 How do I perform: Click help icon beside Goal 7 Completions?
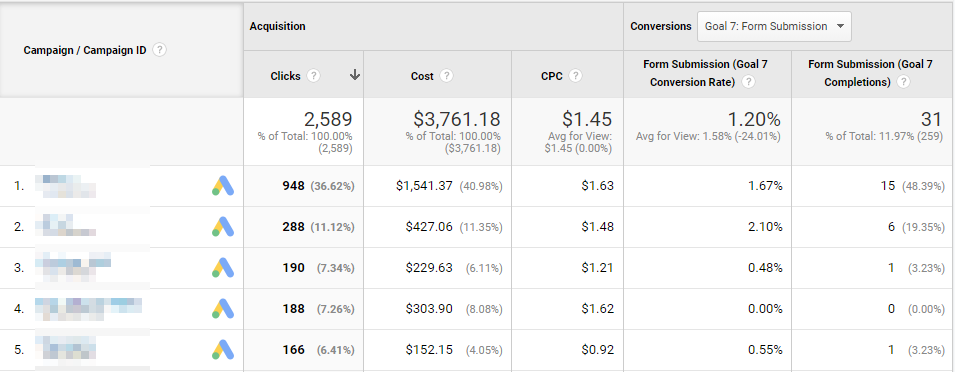pos(903,82)
